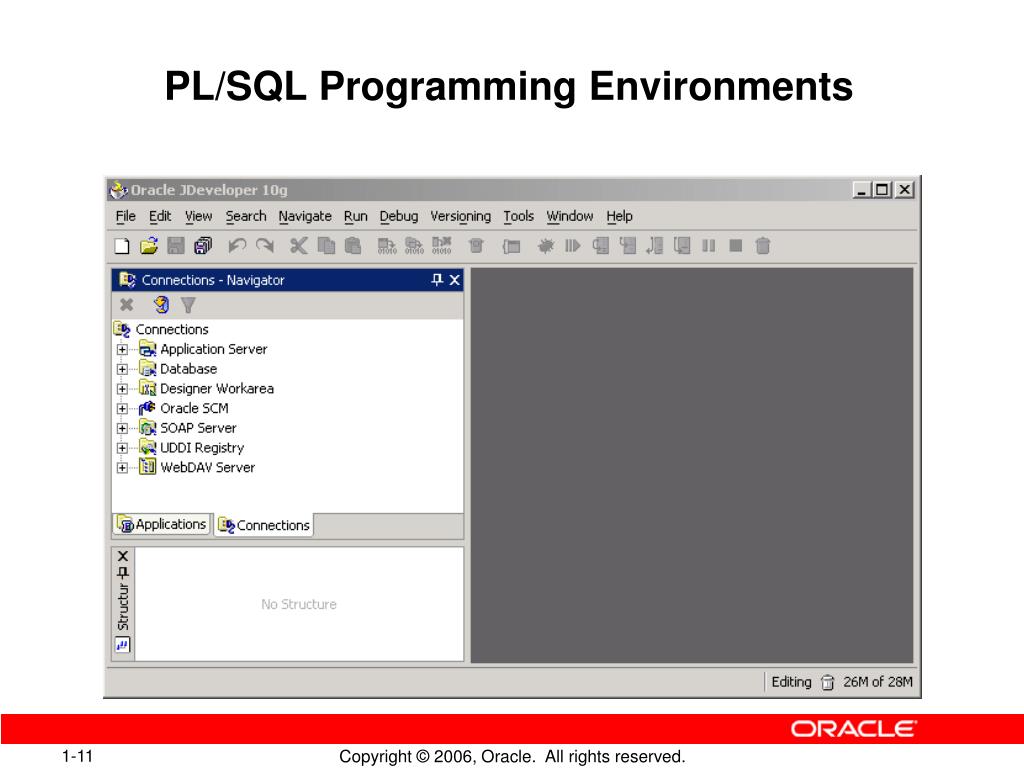The width and height of the screenshot is (1024, 768).
Task: Click the Undo arrow icon
Action: click(x=236, y=246)
